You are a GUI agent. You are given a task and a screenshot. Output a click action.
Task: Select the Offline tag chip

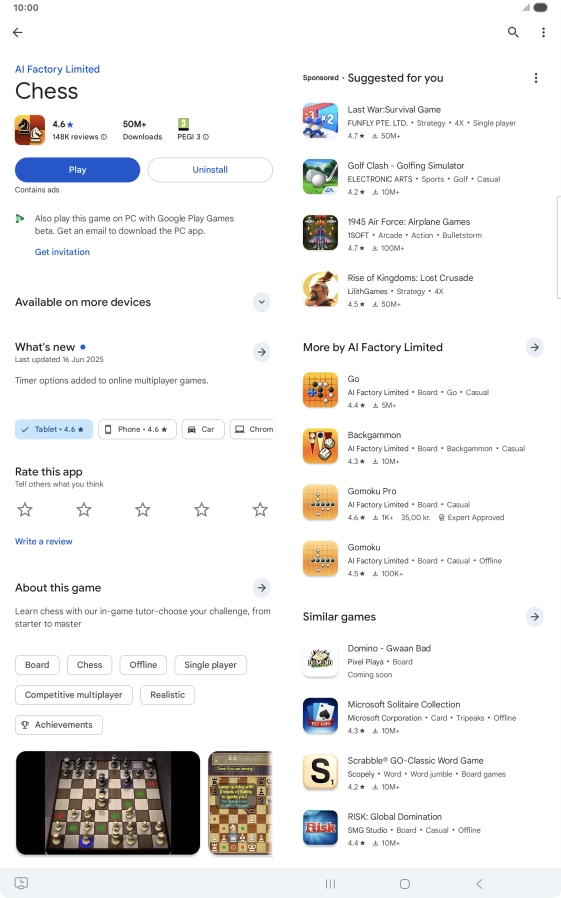[x=143, y=665]
